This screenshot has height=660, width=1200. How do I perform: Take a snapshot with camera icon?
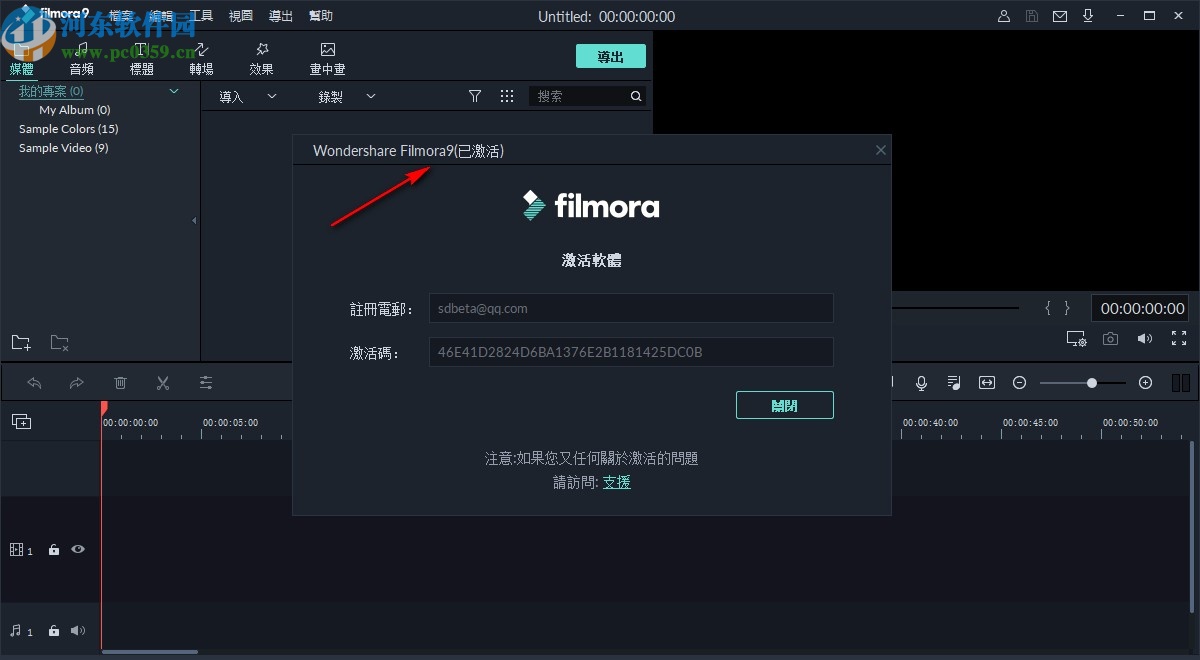1111,339
